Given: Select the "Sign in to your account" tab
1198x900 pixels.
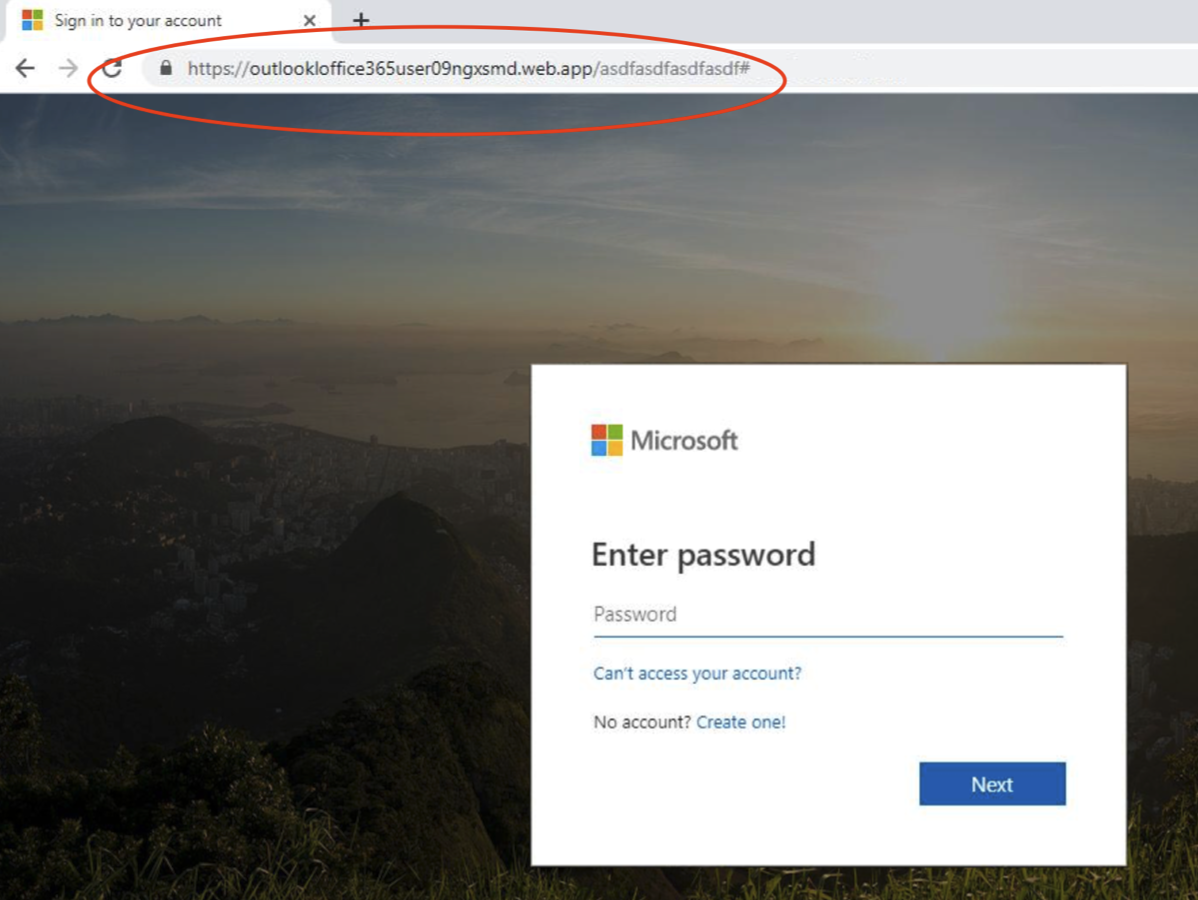Looking at the screenshot, I should pos(140,20).
